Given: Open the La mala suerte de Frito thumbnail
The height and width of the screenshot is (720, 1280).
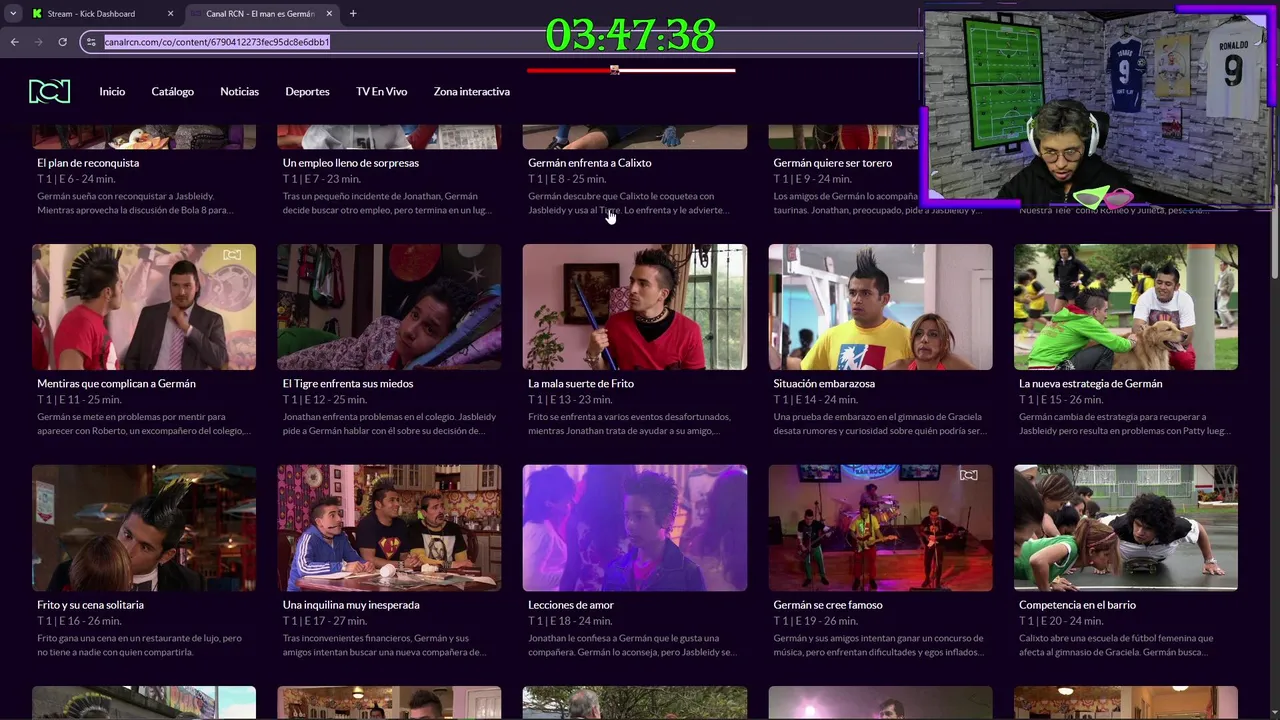Looking at the screenshot, I should 634,307.
